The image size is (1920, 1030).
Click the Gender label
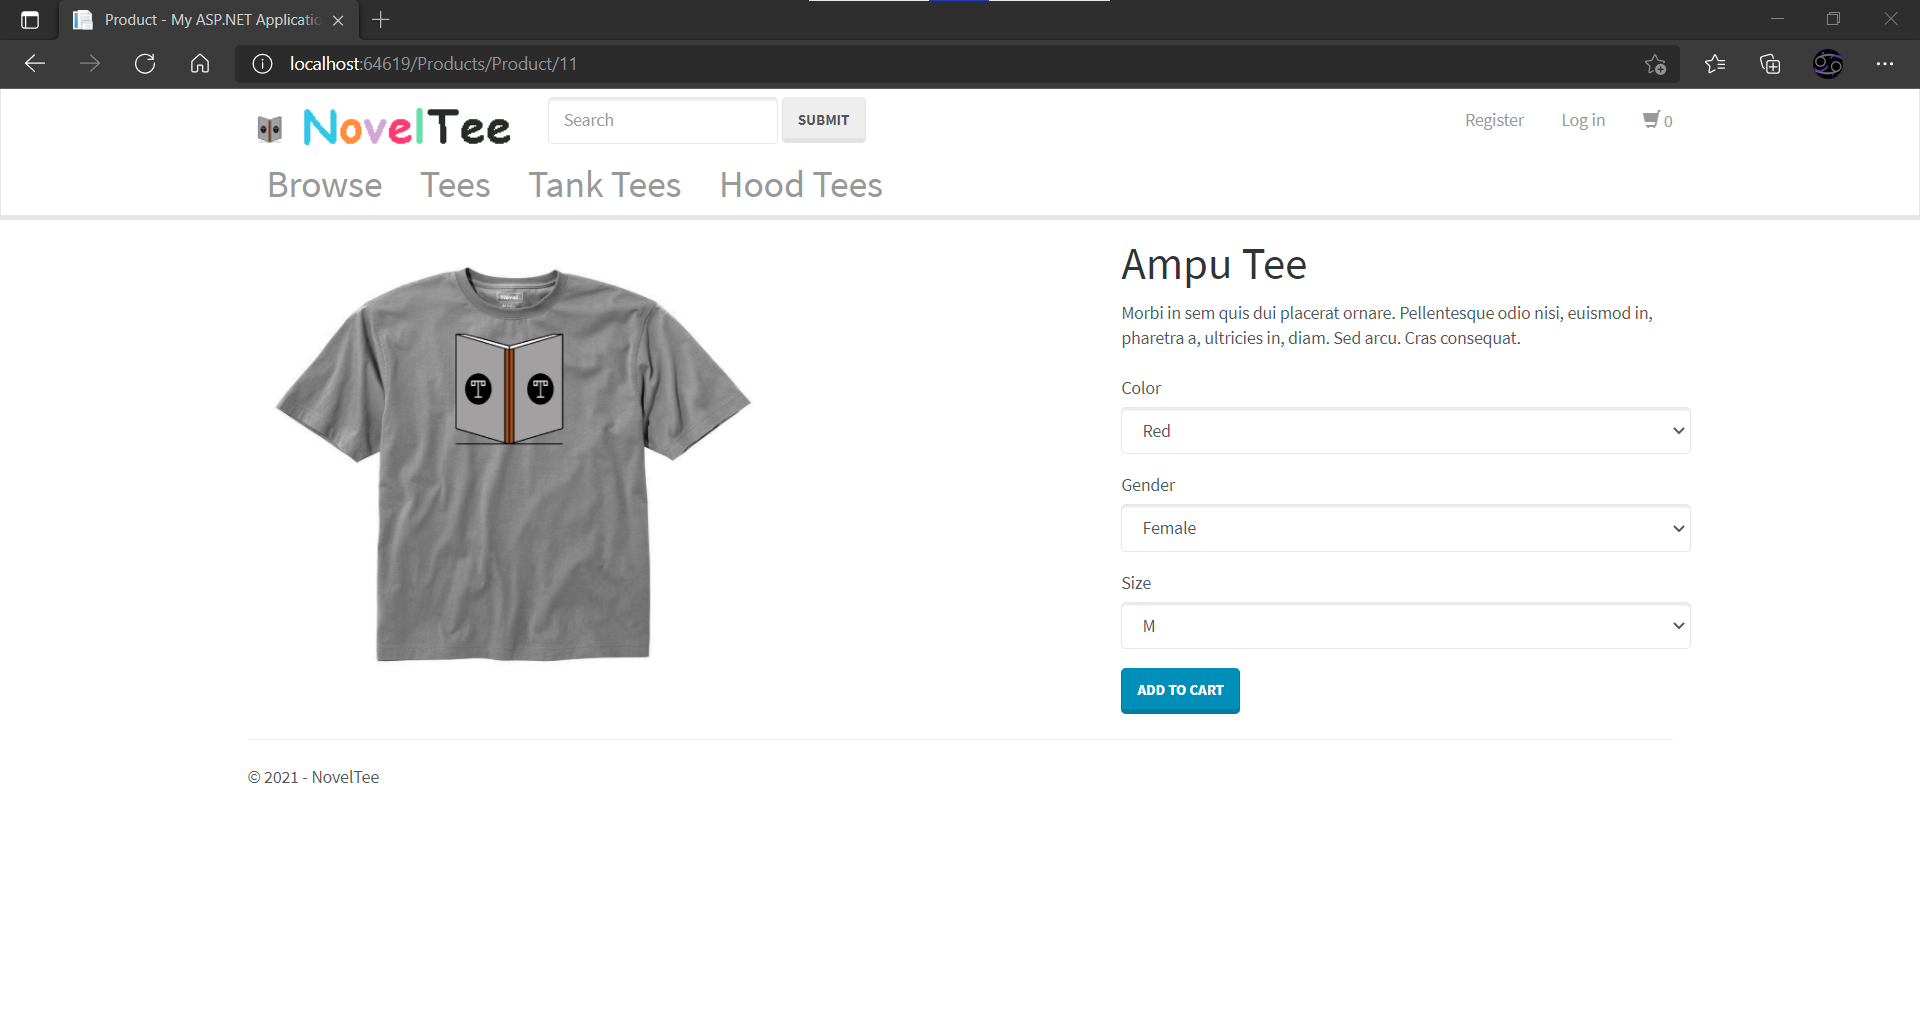pyautogui.click(x=1148, y=485)
